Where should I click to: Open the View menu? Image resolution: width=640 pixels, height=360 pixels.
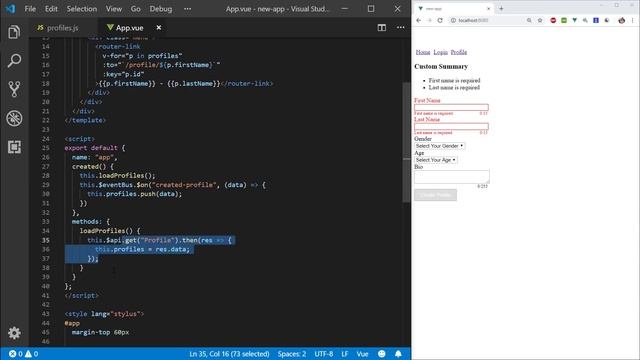(113, 9)
